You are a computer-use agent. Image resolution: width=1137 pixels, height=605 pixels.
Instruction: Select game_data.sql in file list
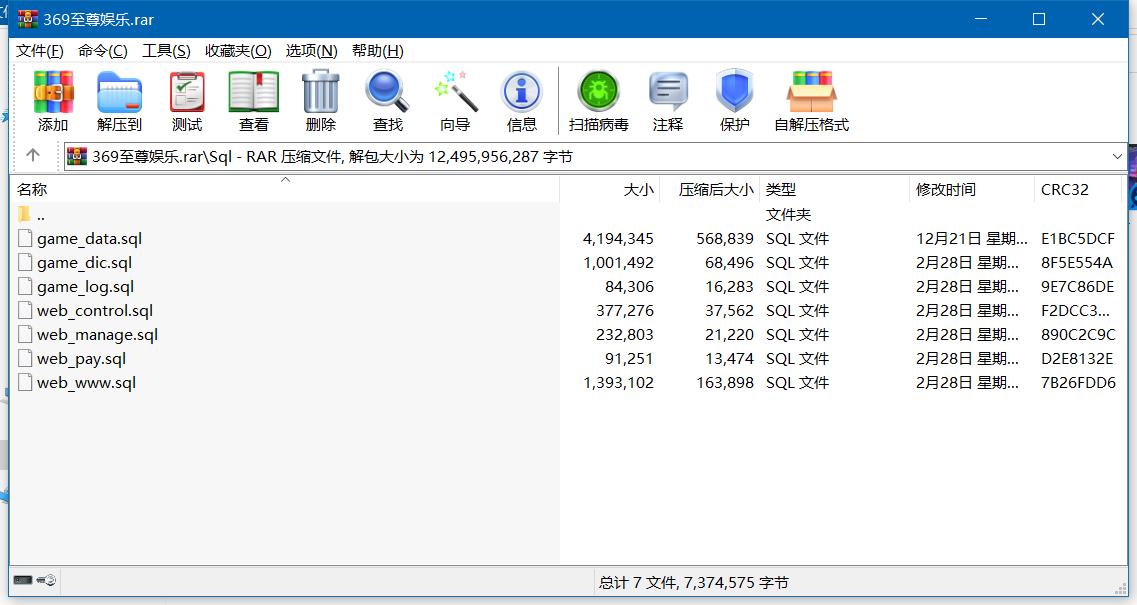tap(89, 239)
